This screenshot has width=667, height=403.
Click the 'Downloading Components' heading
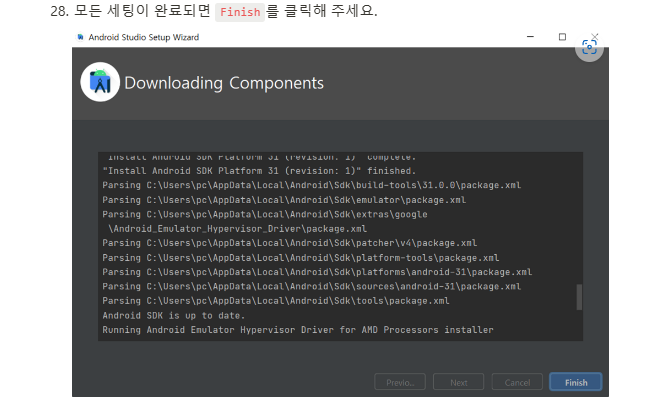pyautogui.click(x=224, y=83)
